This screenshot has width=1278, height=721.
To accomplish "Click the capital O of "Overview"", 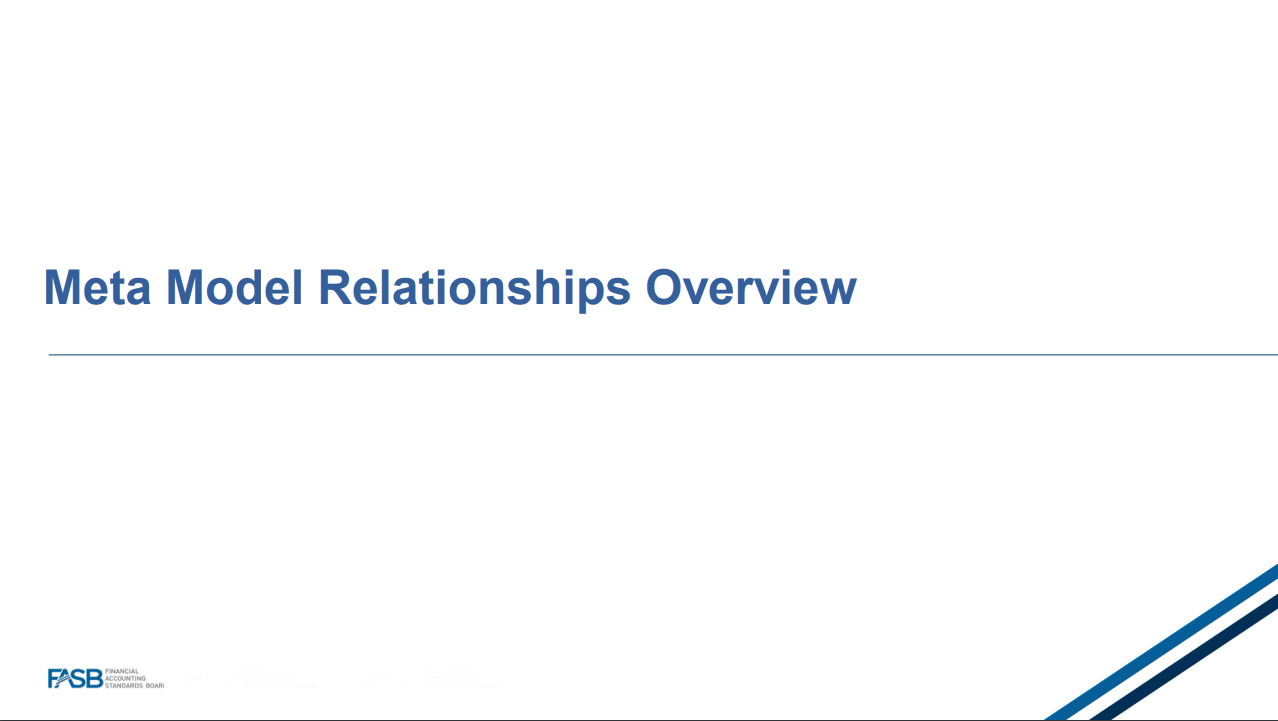I will [664, 287].
